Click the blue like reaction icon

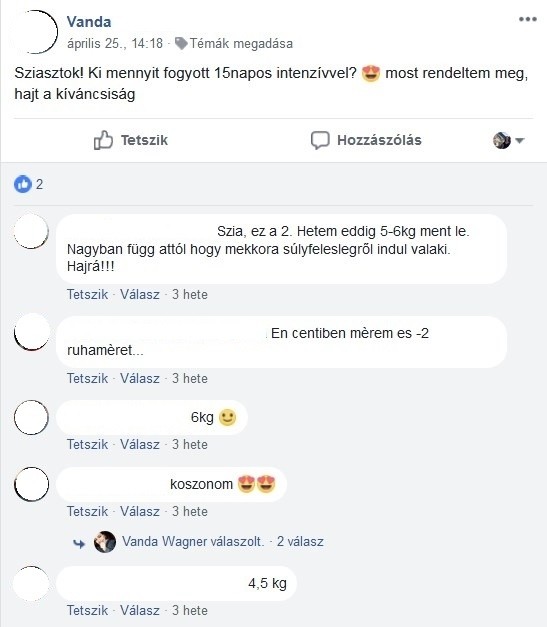coord(23,184)
